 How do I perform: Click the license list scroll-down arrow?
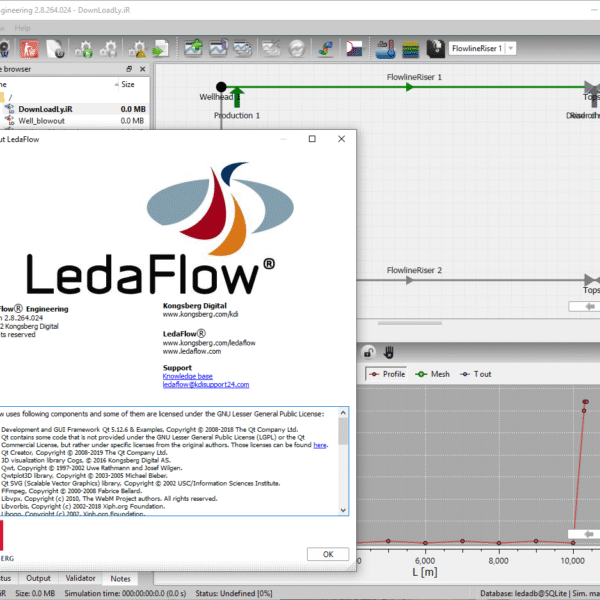point(343,510)
